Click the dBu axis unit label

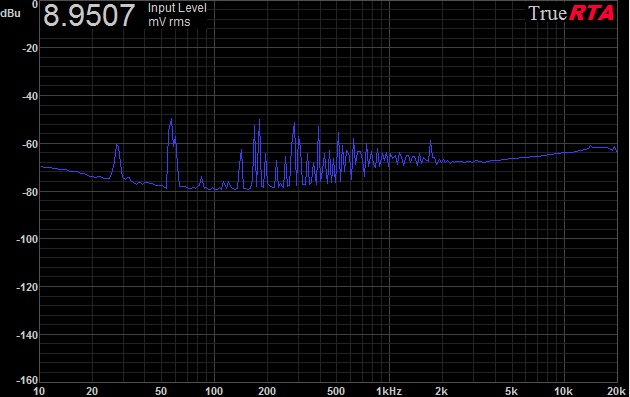(10, 13)
